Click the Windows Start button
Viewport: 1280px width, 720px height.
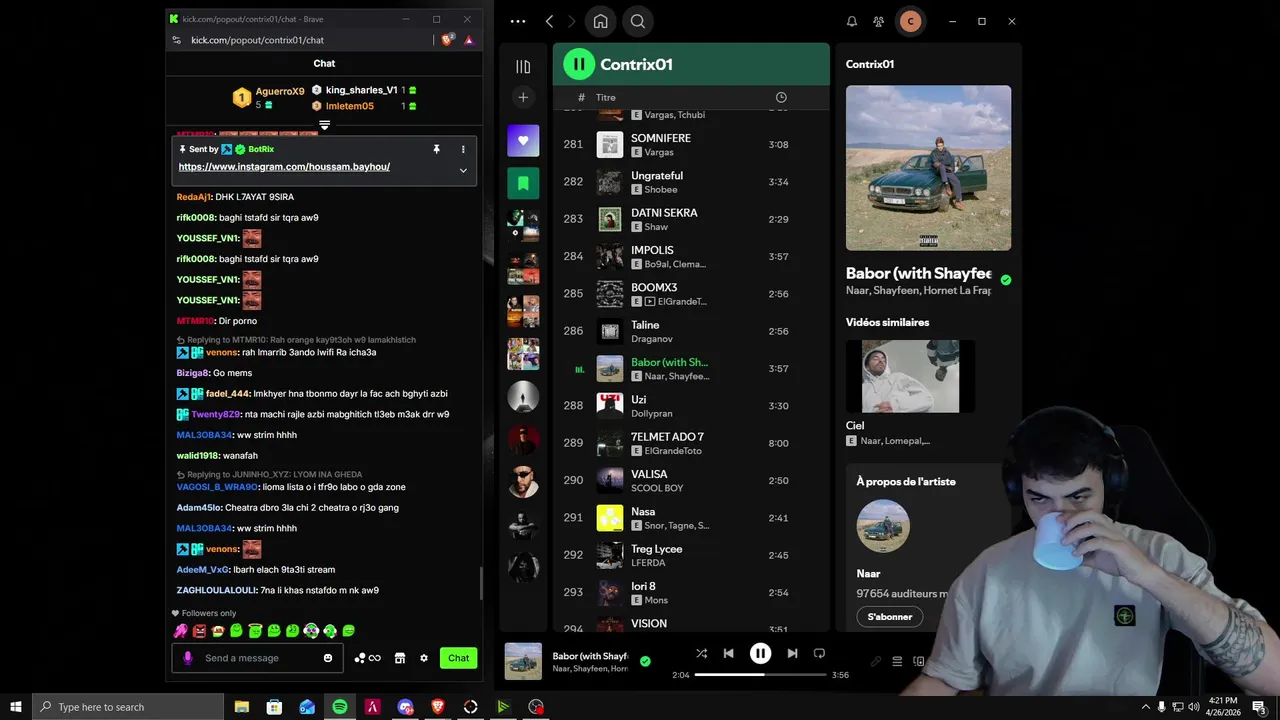15,707
